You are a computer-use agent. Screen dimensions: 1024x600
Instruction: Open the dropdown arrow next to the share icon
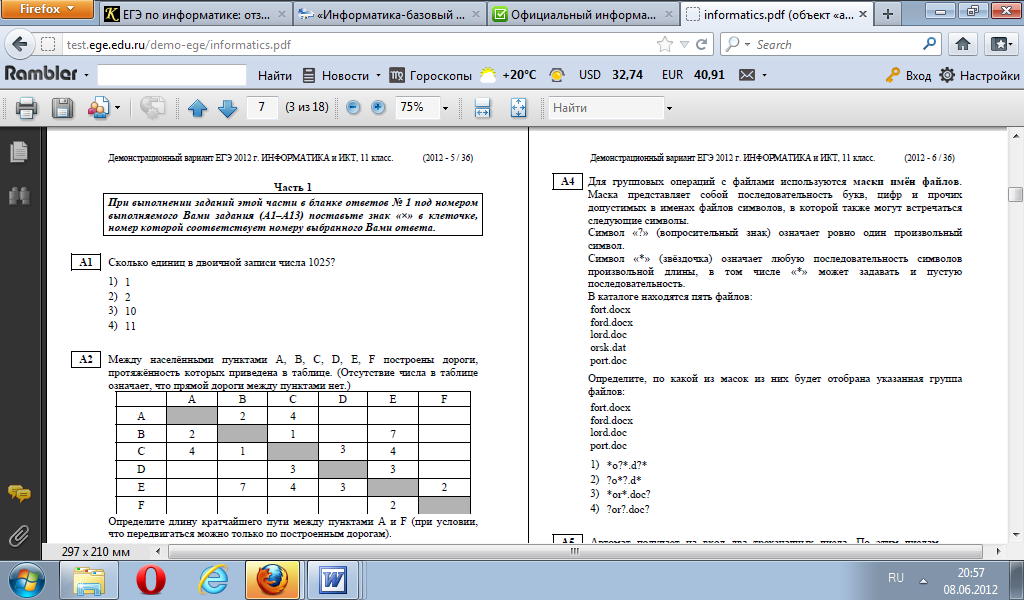(118, 108)
